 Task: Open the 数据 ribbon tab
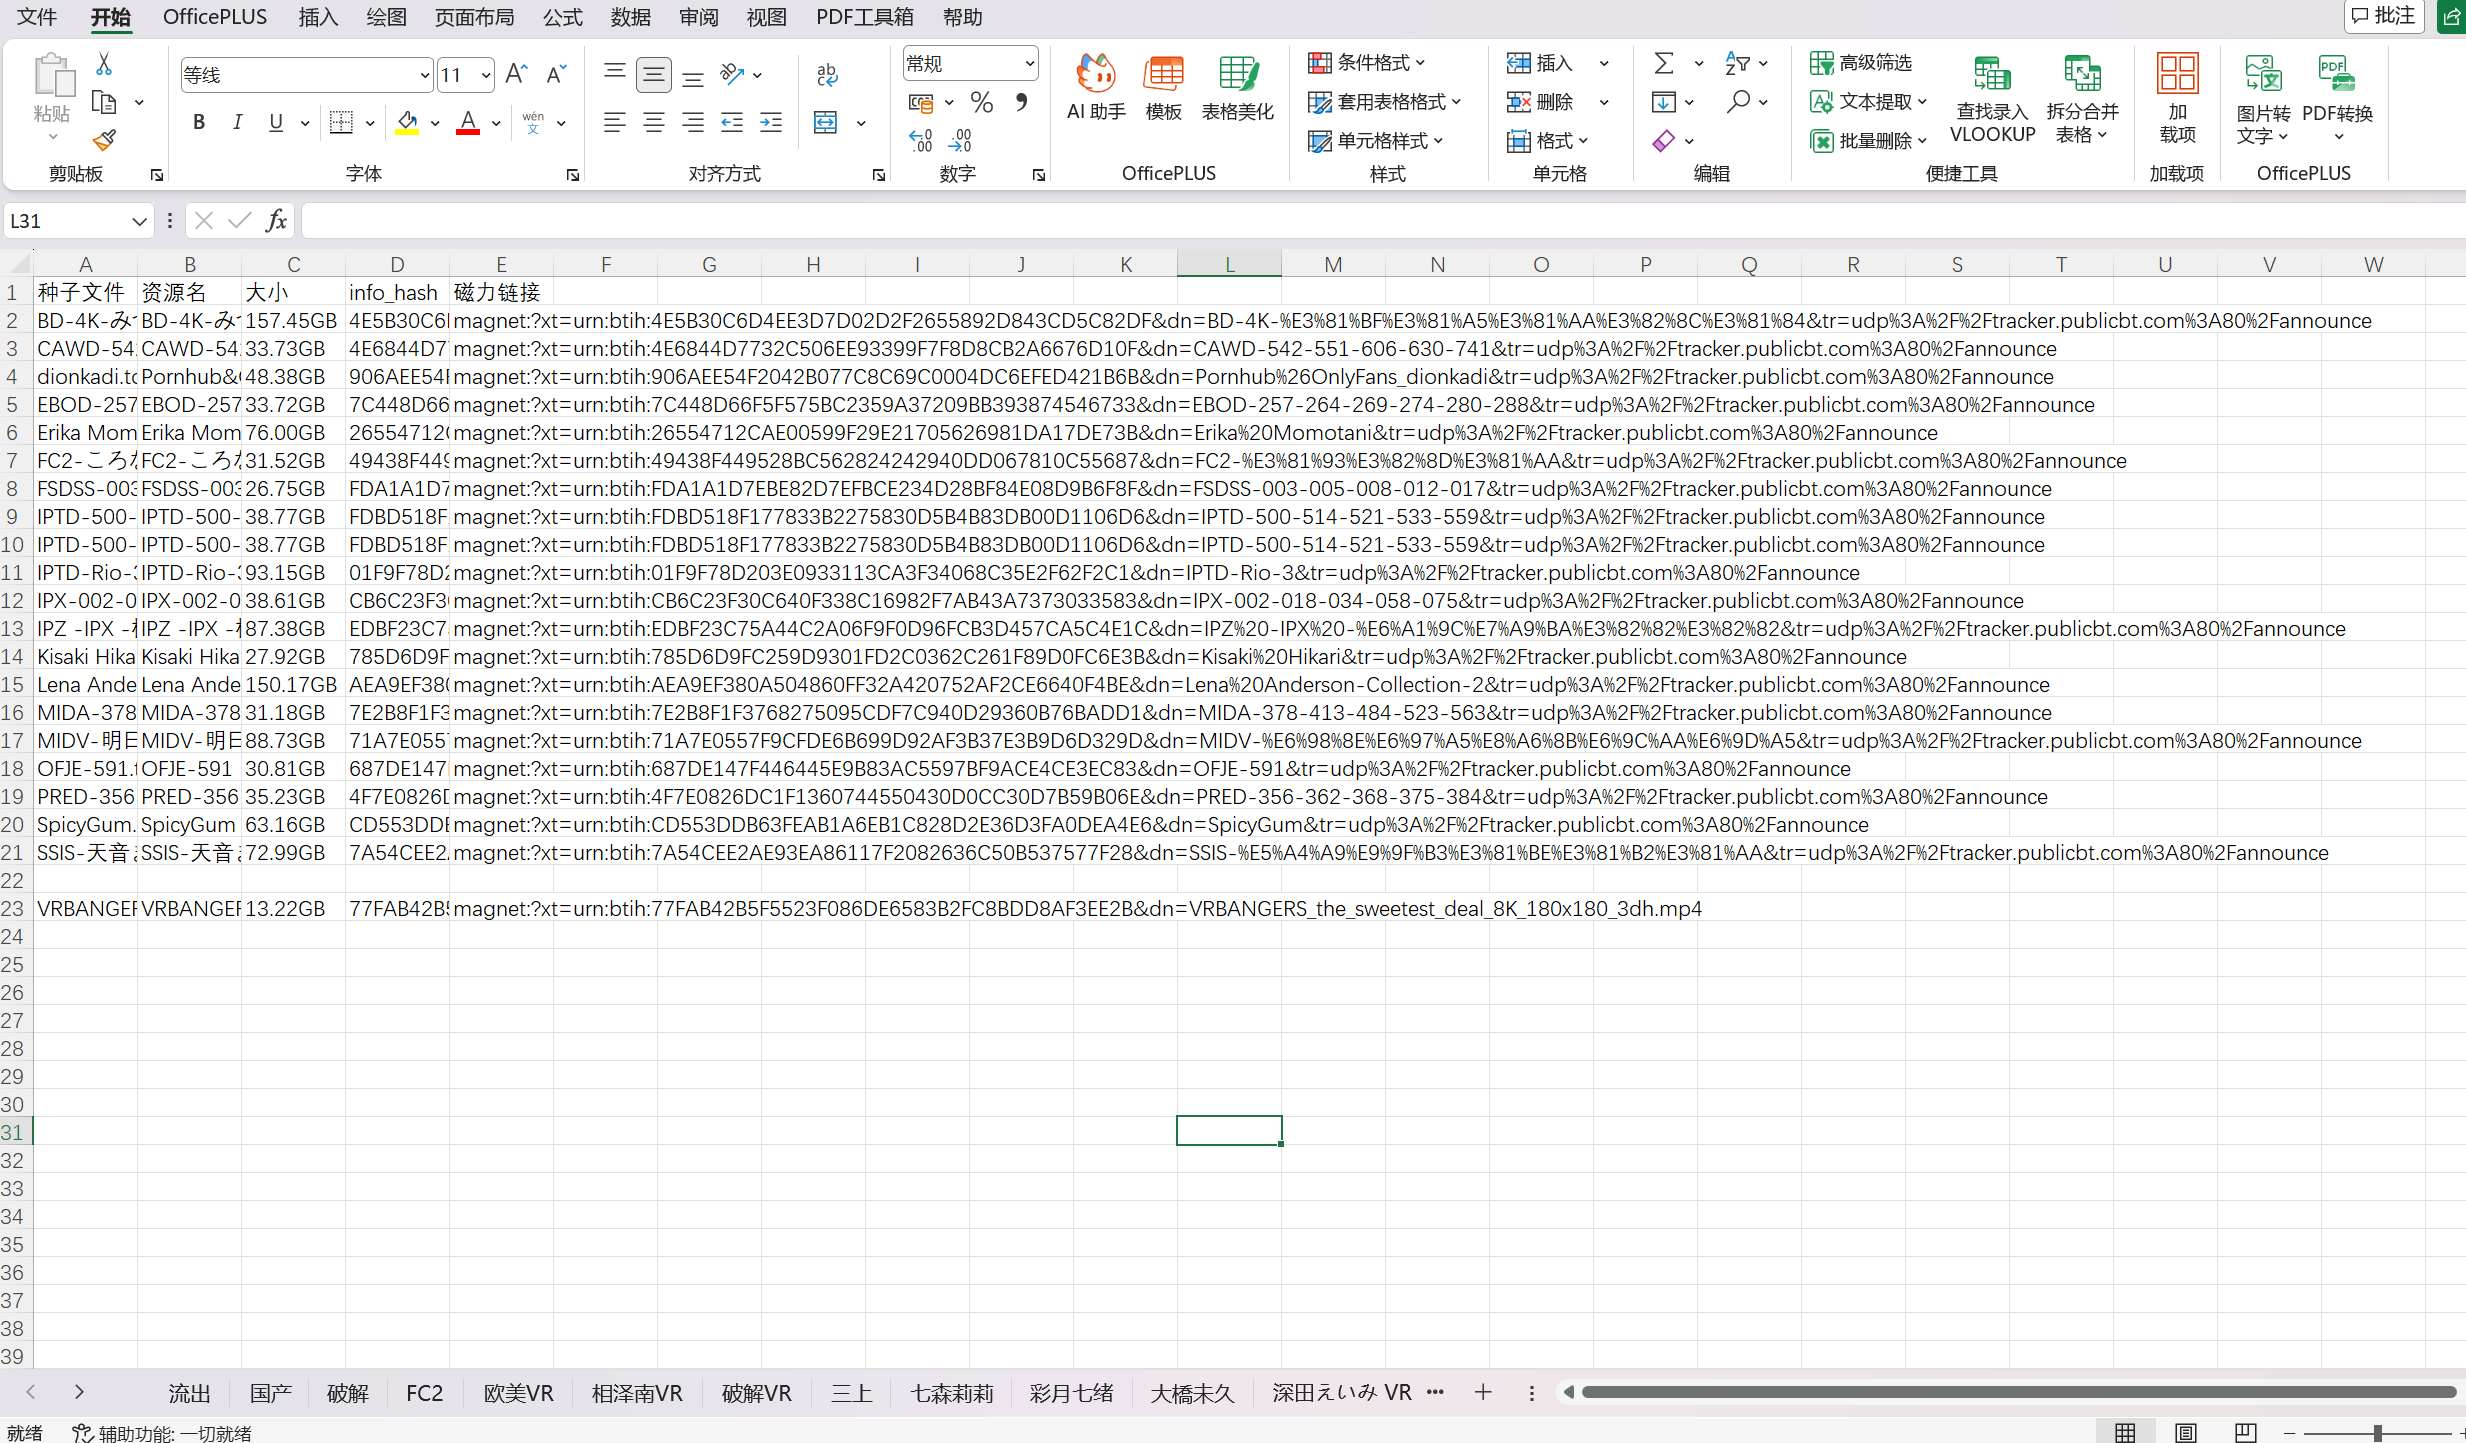pos(630,17)
